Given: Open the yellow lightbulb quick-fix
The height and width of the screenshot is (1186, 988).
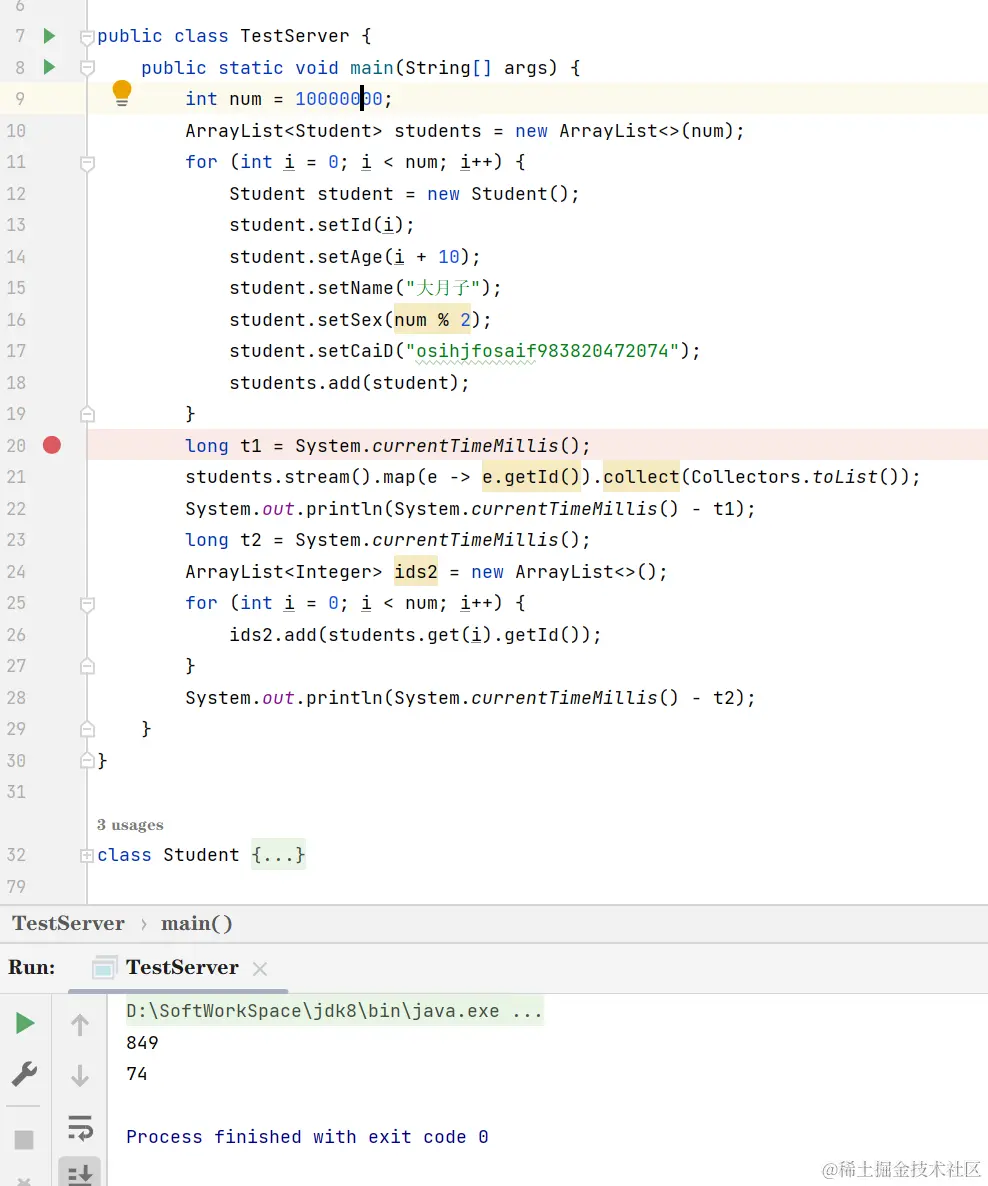Looking at the screenshot, I should click(x=122, y=94).
